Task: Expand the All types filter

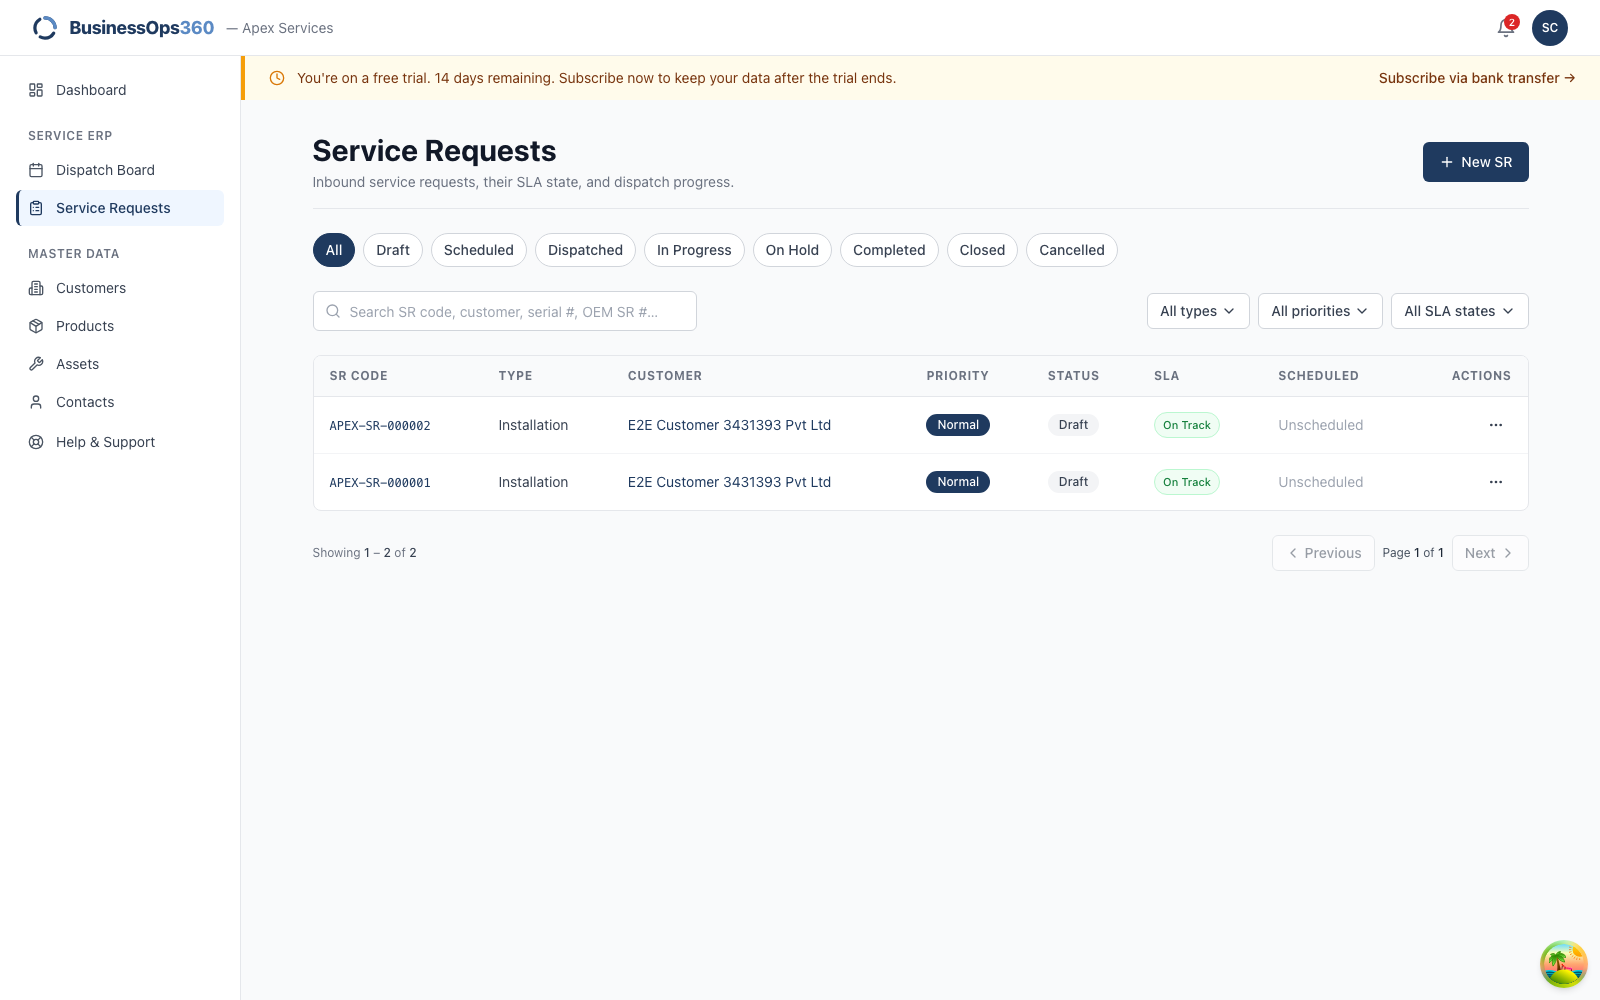Action: (x=1198, y=311)
